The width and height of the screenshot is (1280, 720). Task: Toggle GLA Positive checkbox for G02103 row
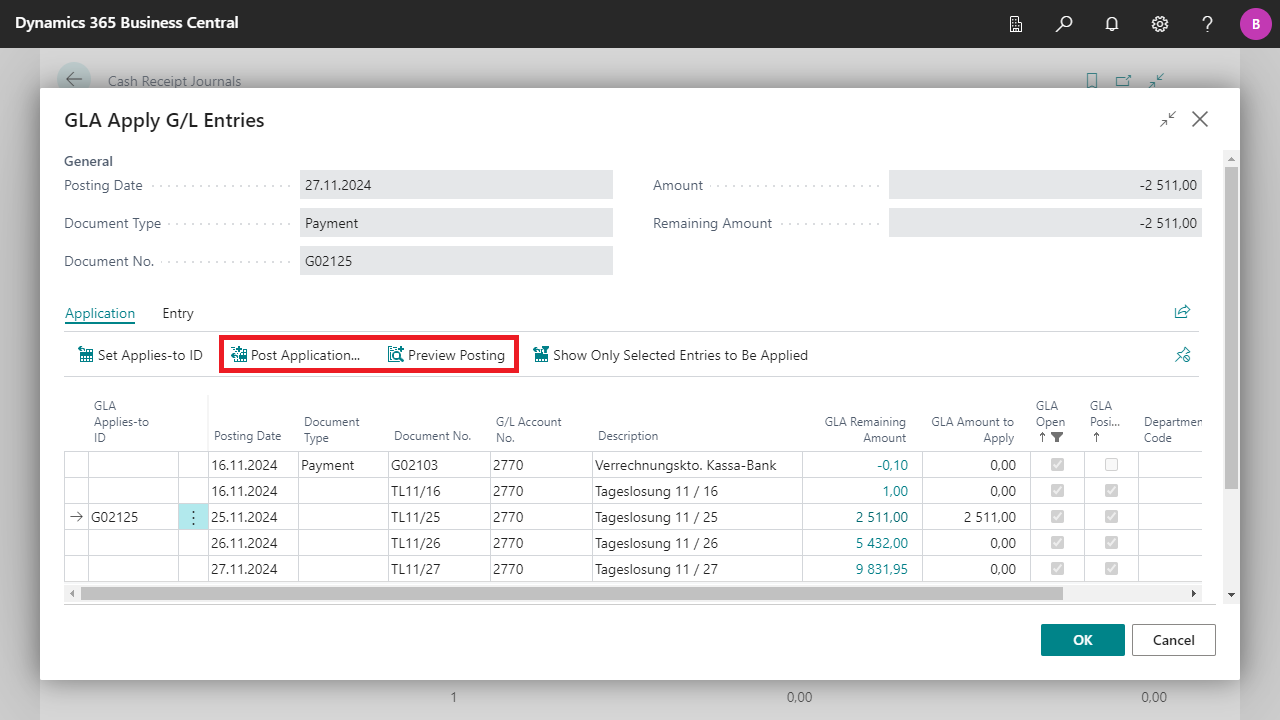coord(1111,465)
